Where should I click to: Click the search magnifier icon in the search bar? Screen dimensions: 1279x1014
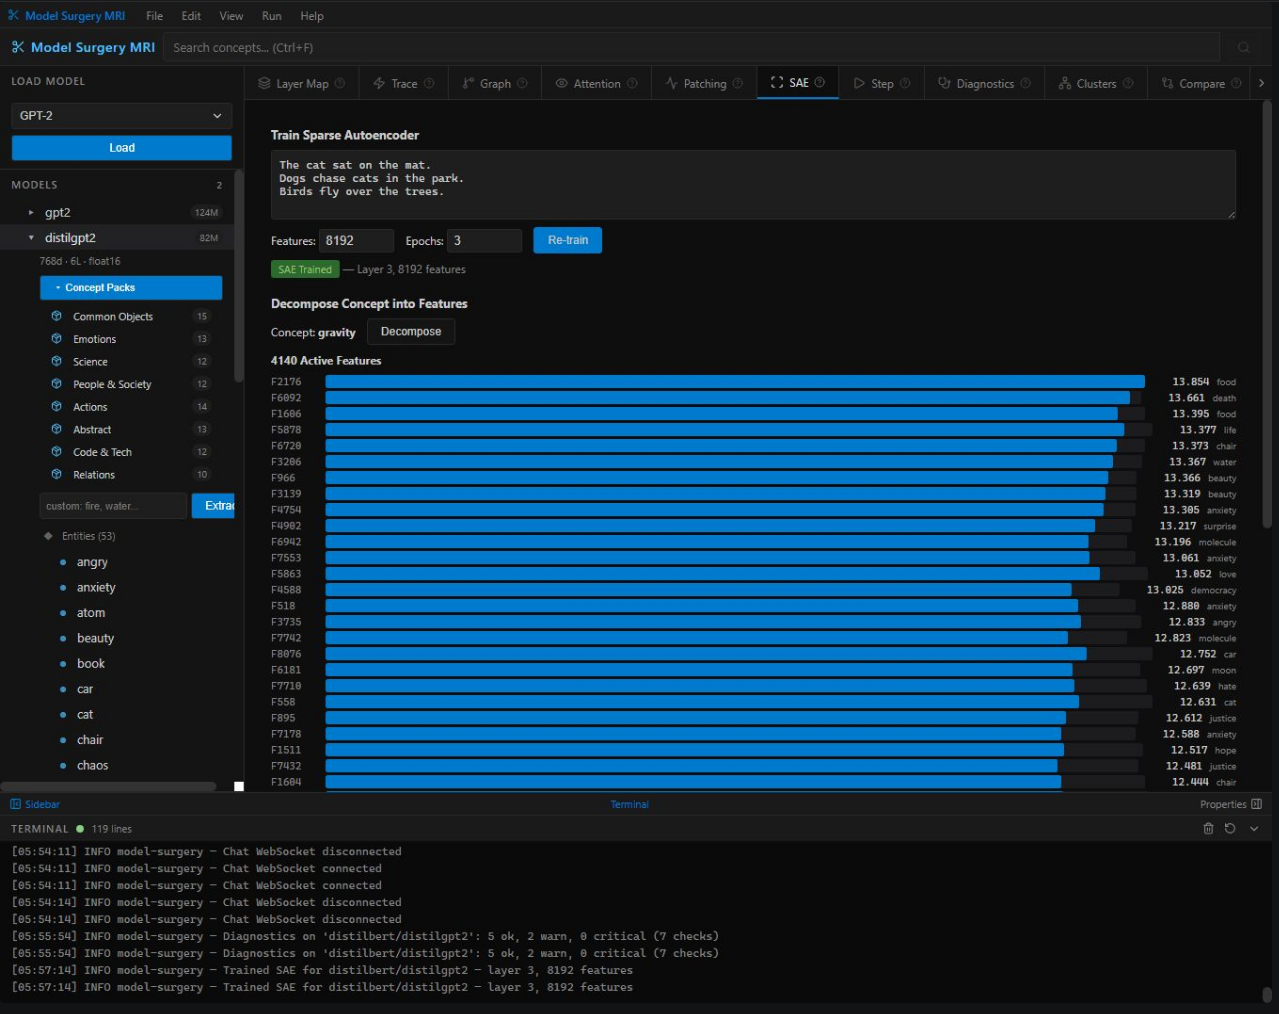pos(1243,47)
